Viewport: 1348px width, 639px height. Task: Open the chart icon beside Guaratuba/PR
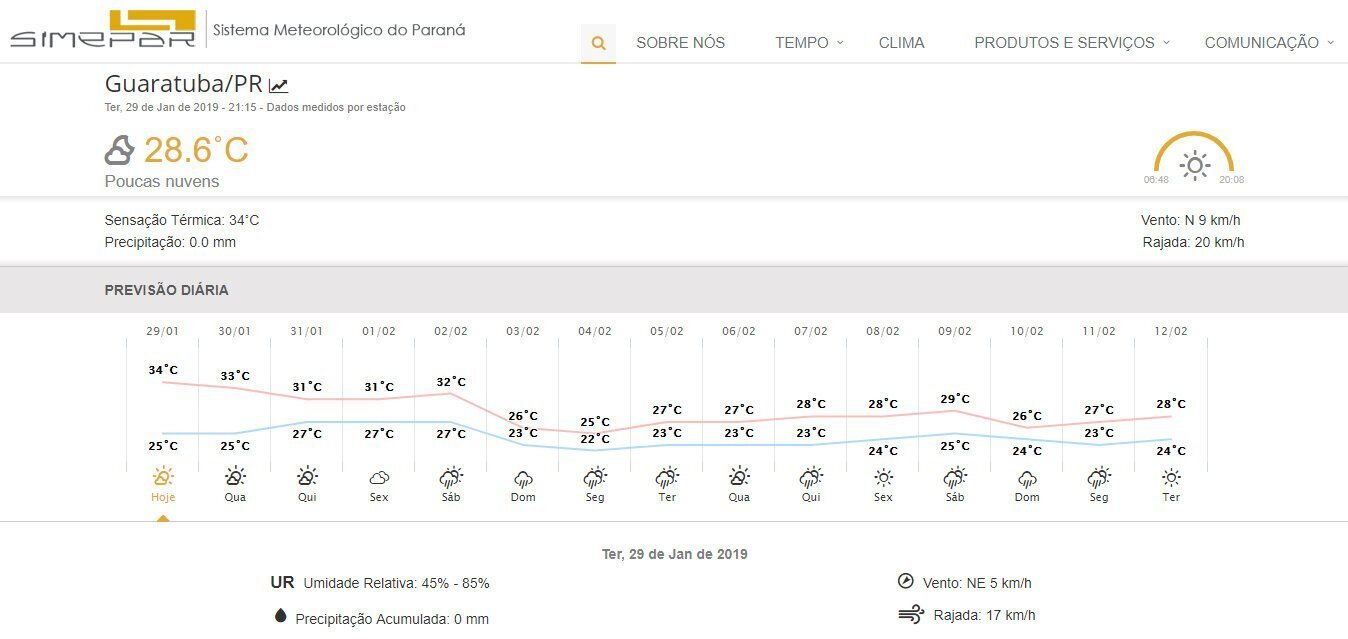coord(279,86)
